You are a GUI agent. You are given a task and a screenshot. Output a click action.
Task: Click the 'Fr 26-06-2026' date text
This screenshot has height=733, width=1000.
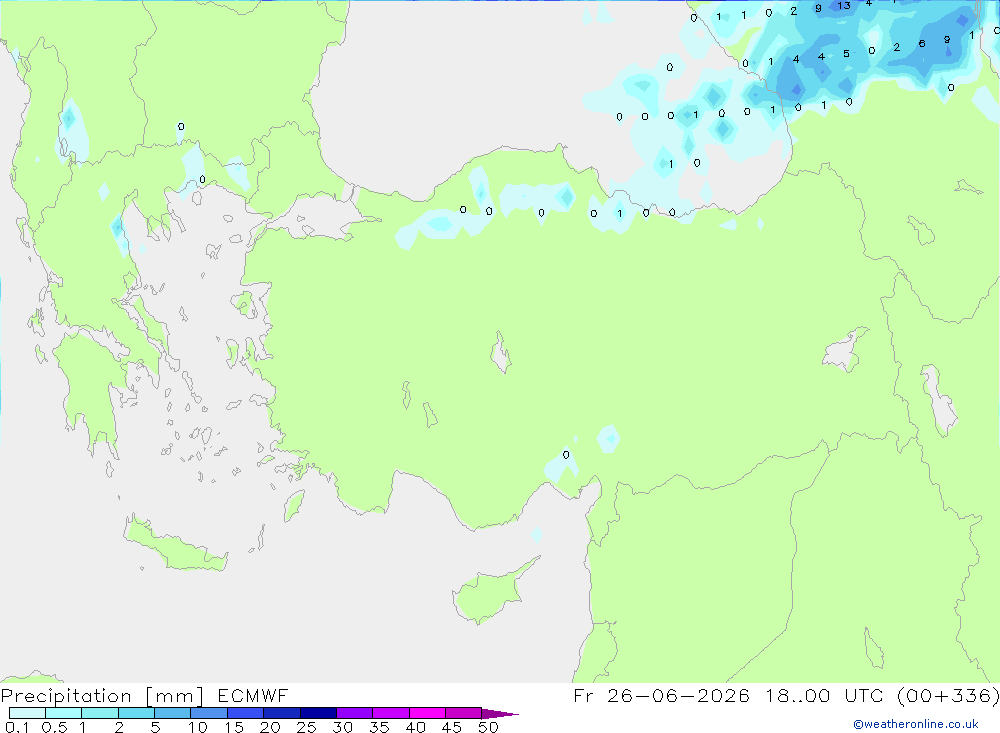[x=661, y=696]
